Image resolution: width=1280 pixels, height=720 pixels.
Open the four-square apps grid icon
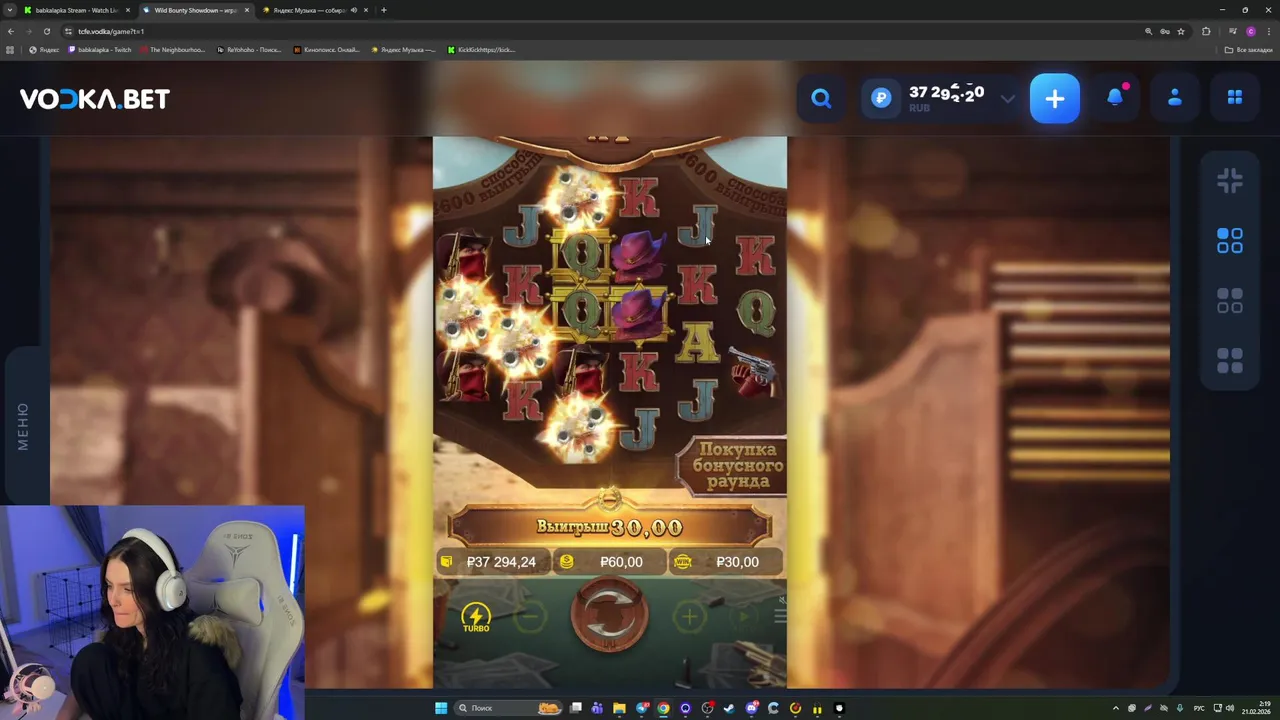(1235, 97)
